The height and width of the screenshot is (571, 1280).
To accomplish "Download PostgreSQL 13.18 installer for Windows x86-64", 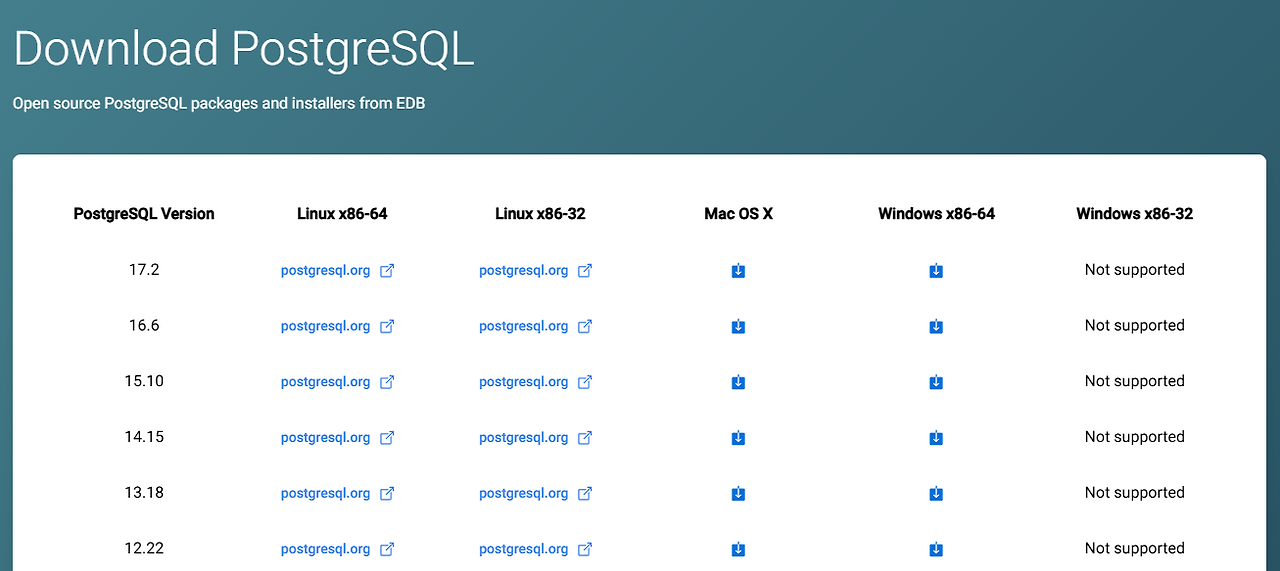I will (x=936, y=494).
